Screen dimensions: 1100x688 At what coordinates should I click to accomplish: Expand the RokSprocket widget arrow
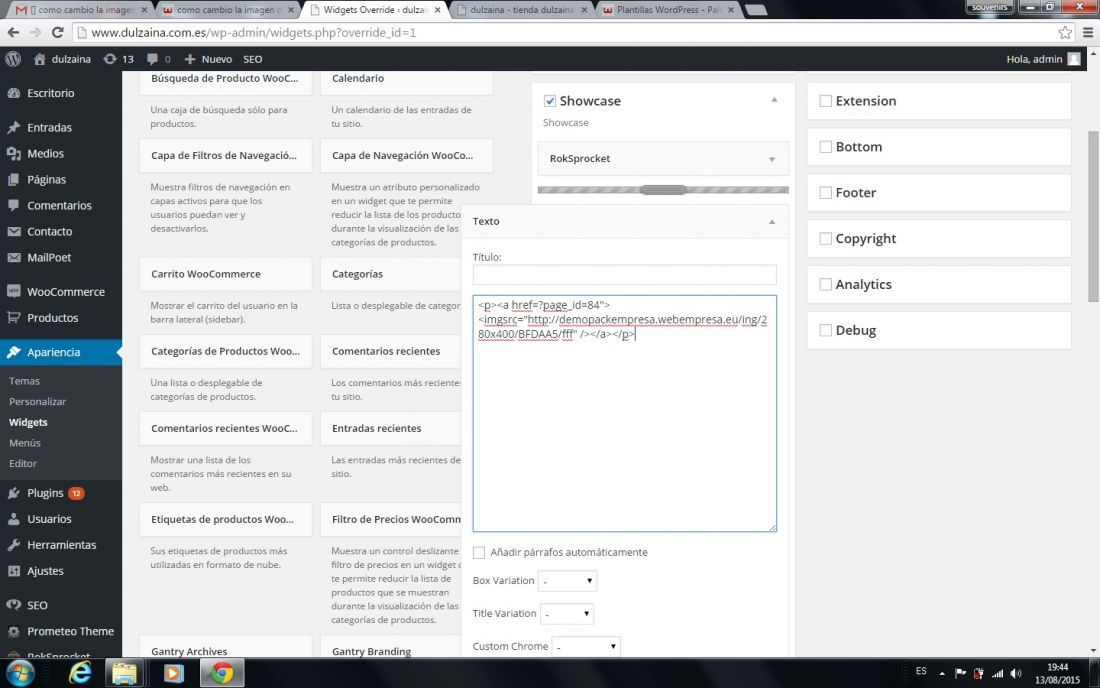(x=772, y=159)
